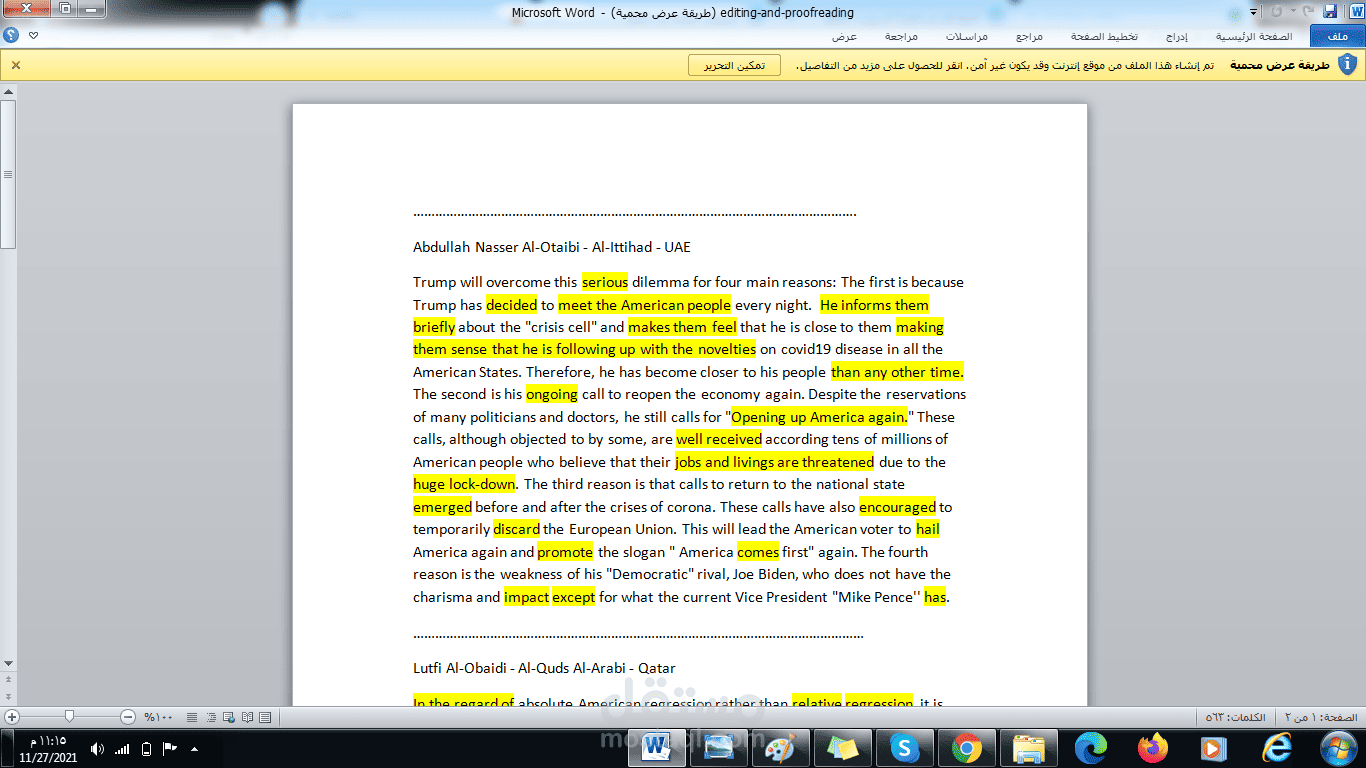Open Microsoft Edge from the taskbar
Viewport: 1366px width, 768px height.
tap(1090, 748)
